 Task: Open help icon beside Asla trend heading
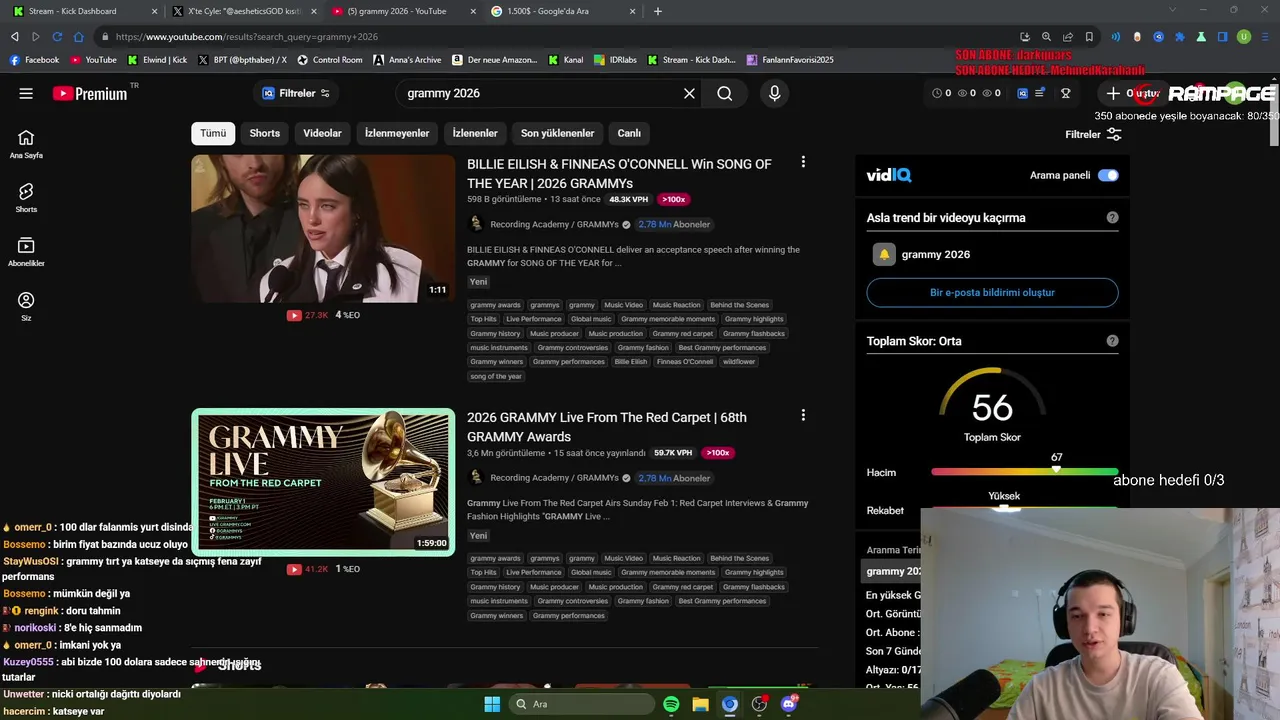point(1112,217)
